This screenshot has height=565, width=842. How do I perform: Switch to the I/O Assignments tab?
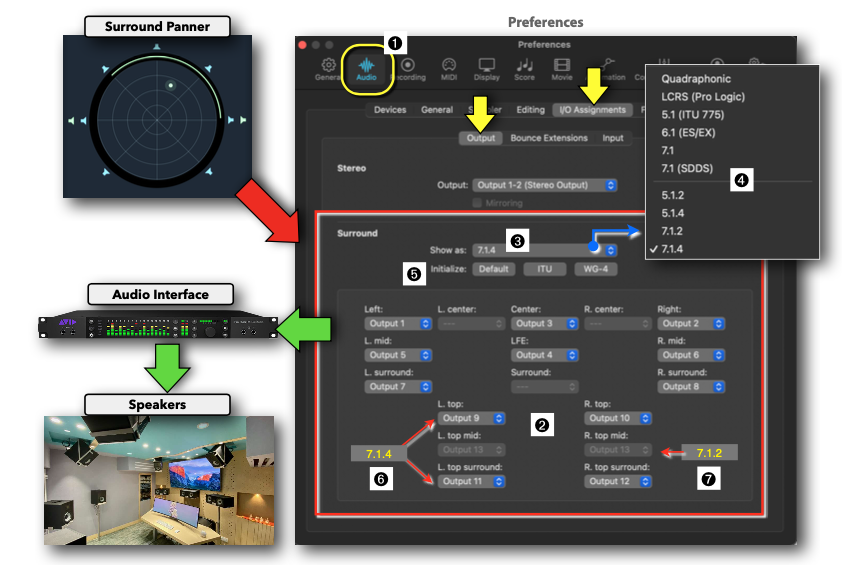pos(593,110)
